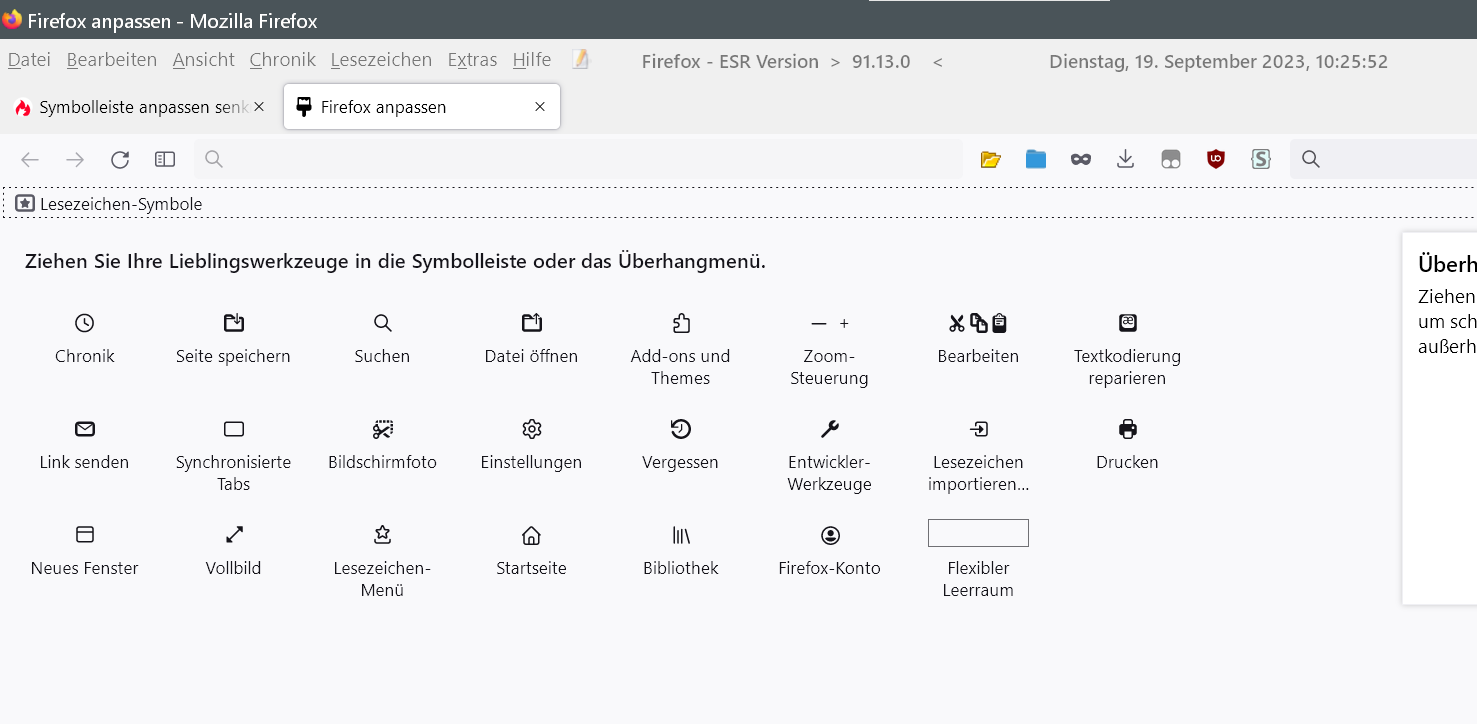Select the Bildschirmfoto scissors icon
Image resolution: width=1477 pixels, height=724 pixels.
[x=382, y=429]
